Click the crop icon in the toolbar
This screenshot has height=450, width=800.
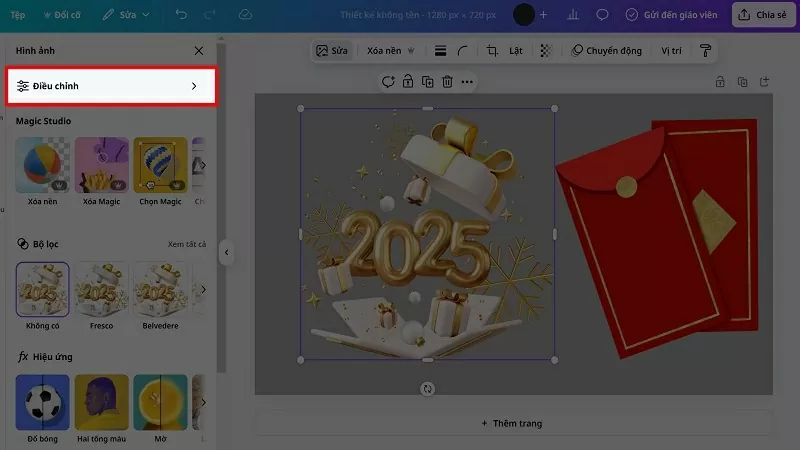coord(491,51)
